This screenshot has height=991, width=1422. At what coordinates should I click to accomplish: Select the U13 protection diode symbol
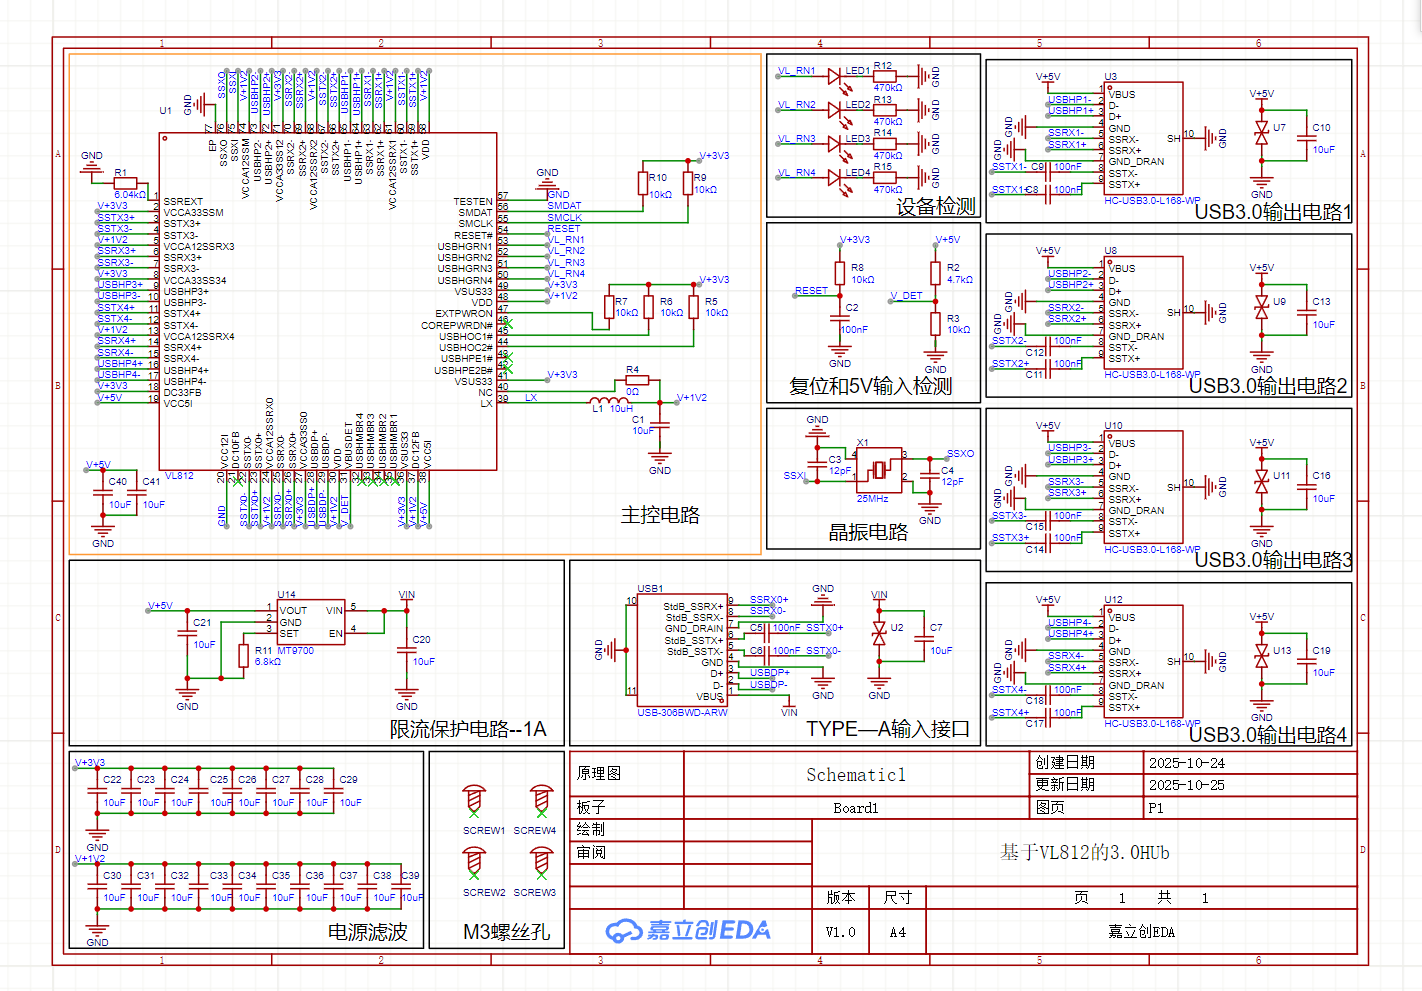(1261, 657)
